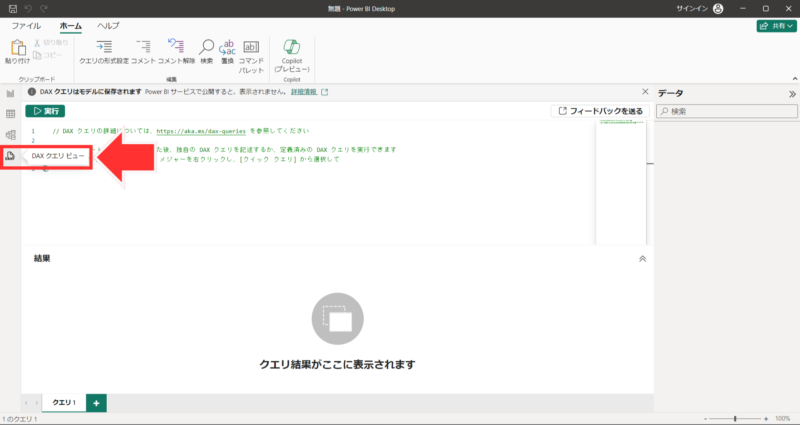Image resolution: width=800 pixels, height=425 pixels.
Task: Click the Undo arrow in title bar
Action: tap(29, 9)
